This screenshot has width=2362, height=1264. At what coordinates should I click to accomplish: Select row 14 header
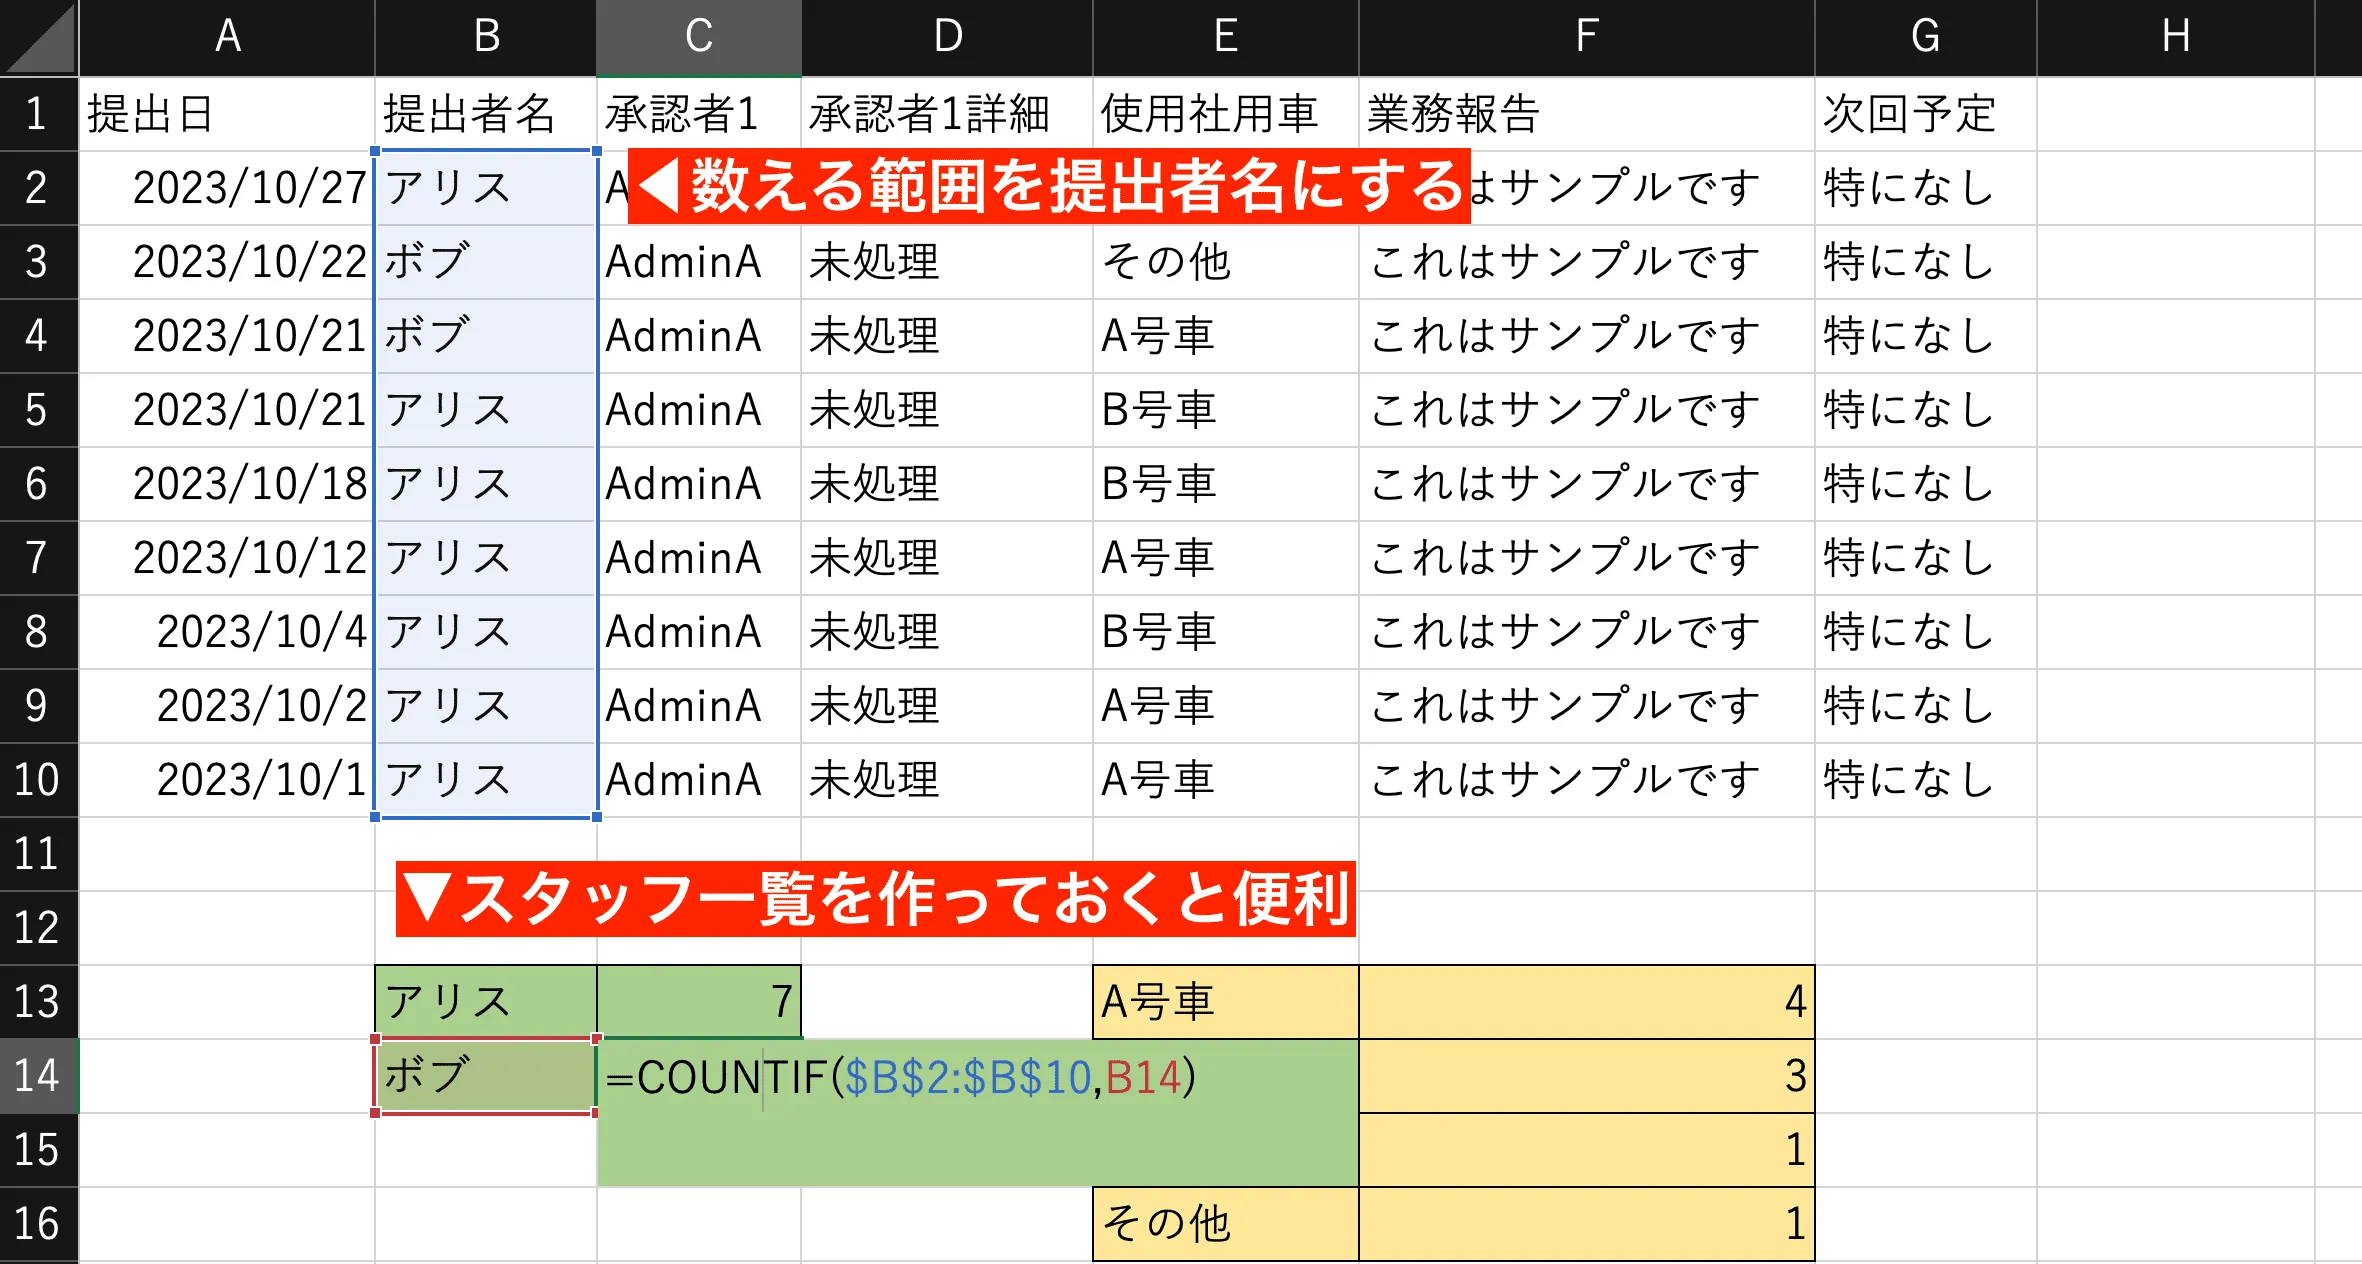38,1077
